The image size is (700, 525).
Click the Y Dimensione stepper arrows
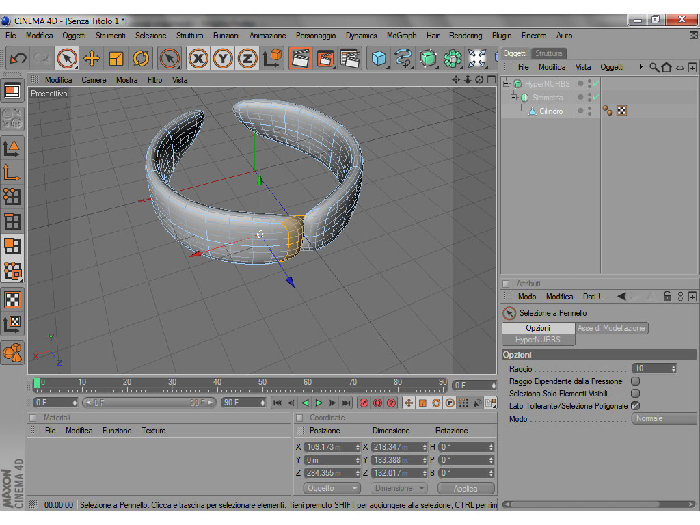[425, 460]
